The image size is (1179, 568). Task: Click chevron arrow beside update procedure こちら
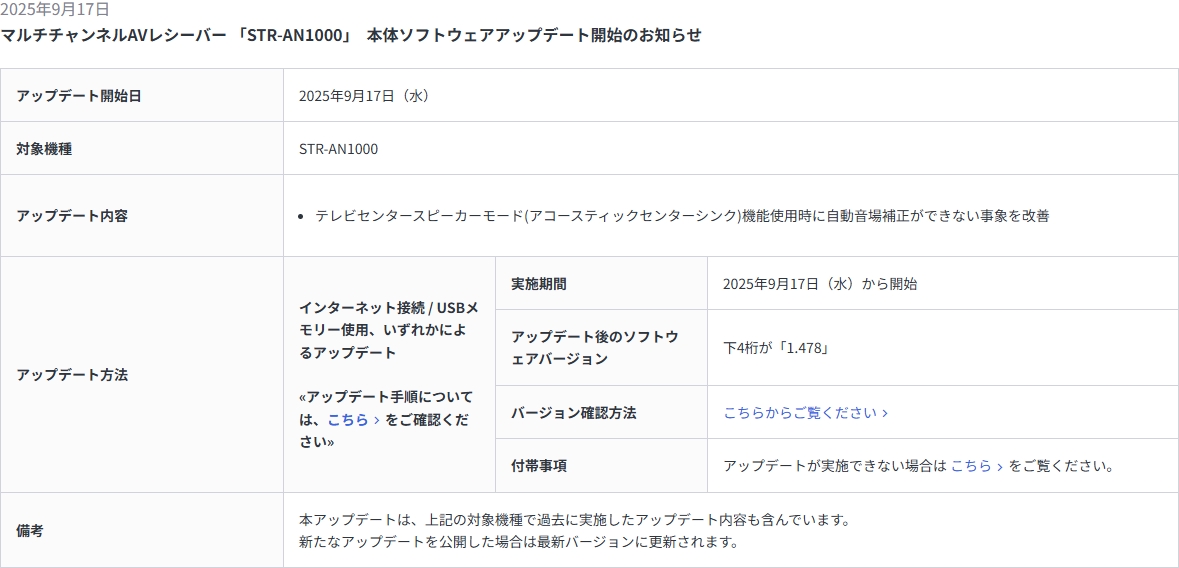pyautogui.click(x=375, y=420)
